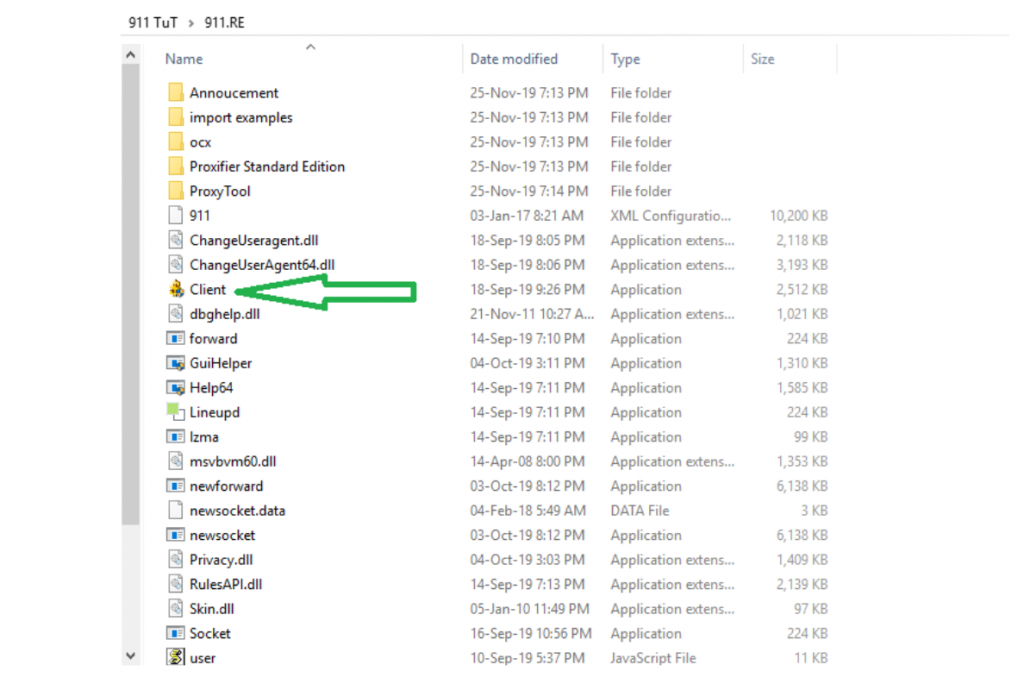Click the 18-Sep-19 9:26 PM date cell

(x=527, y=289)
